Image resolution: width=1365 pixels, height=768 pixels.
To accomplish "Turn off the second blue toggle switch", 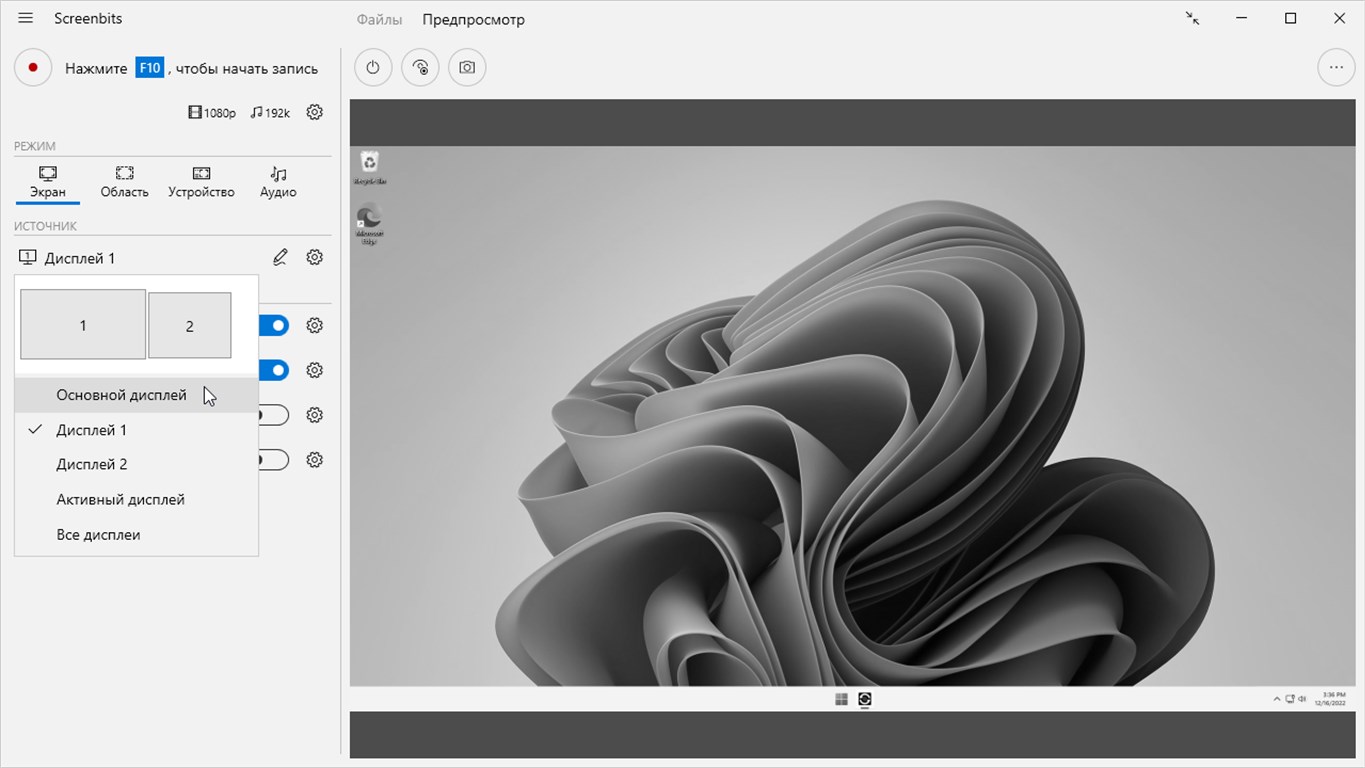I will pyautogui.click(x=274, y=371).
